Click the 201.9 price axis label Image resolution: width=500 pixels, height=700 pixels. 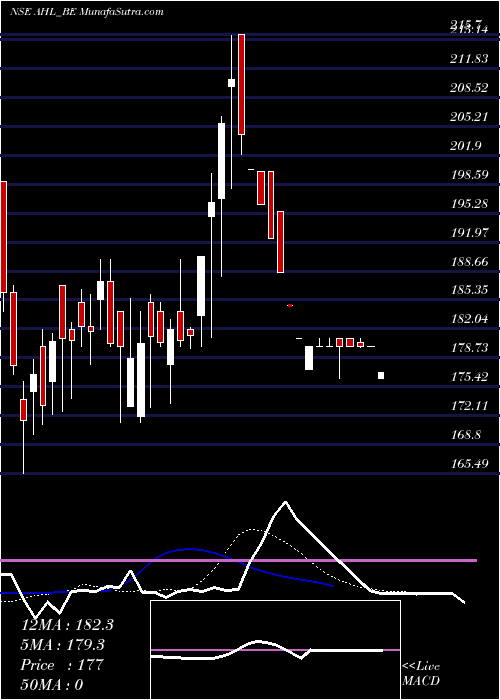pyautogui.click(x=466, y=146)
